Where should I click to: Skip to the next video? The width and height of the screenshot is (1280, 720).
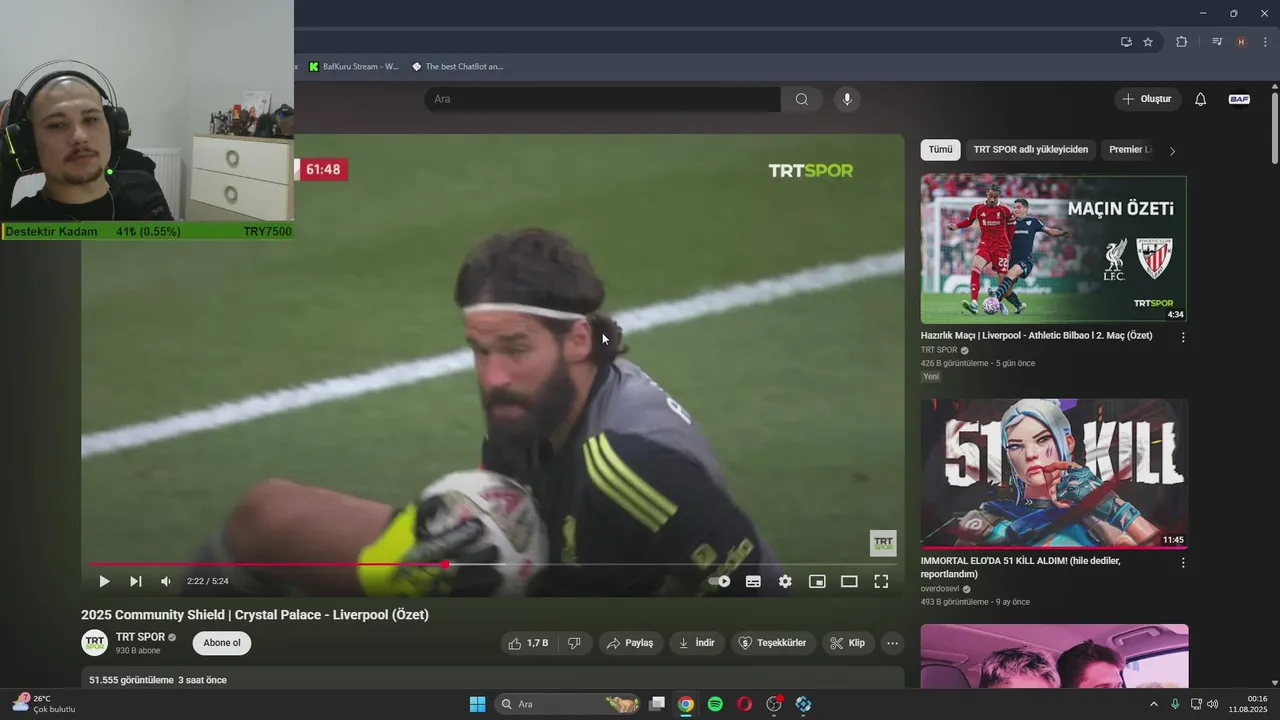click(x=135, y=581)
